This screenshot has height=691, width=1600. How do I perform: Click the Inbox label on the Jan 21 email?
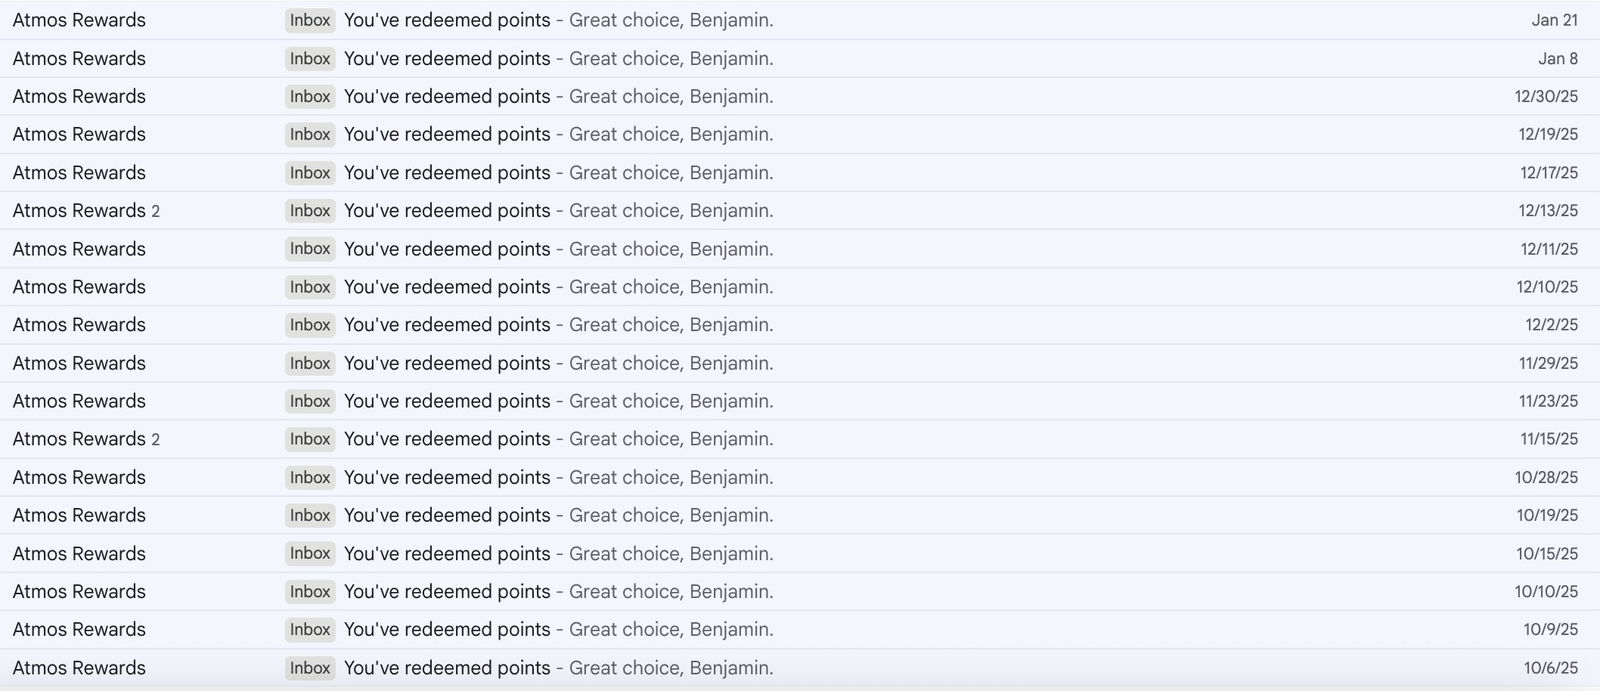click(x=310, y=20)
